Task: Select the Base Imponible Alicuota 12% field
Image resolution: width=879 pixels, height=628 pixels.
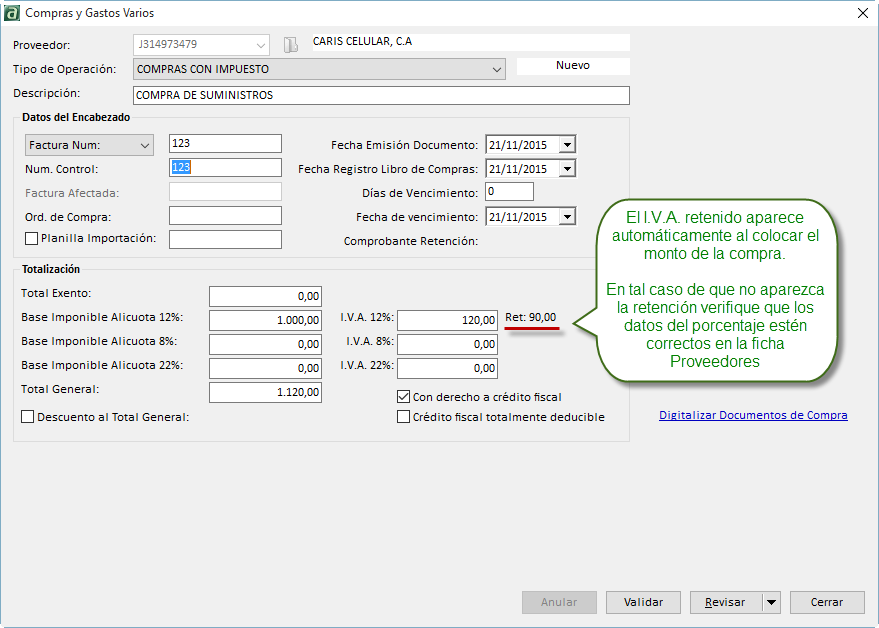Action: 265,320
